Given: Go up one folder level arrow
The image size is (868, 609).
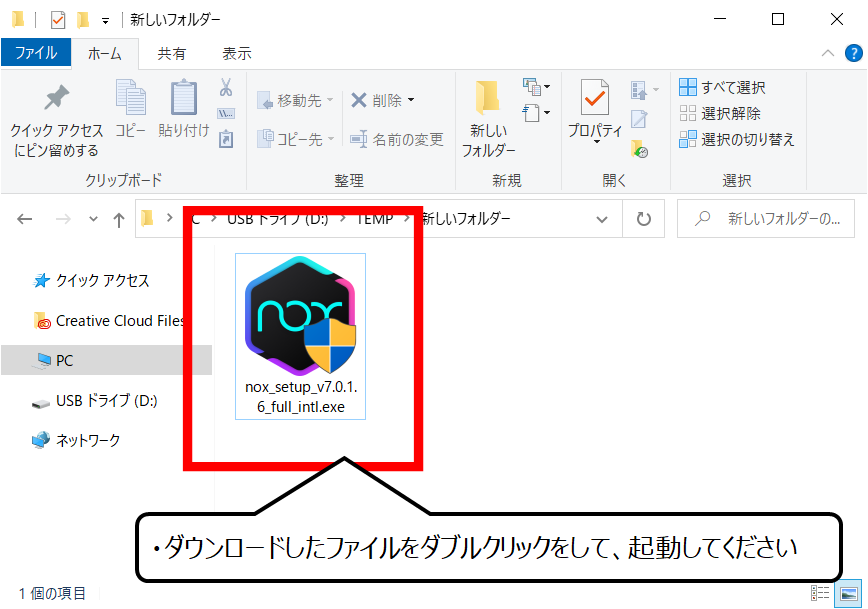Looking at the screenshot, I should click(x=118, y=220).
